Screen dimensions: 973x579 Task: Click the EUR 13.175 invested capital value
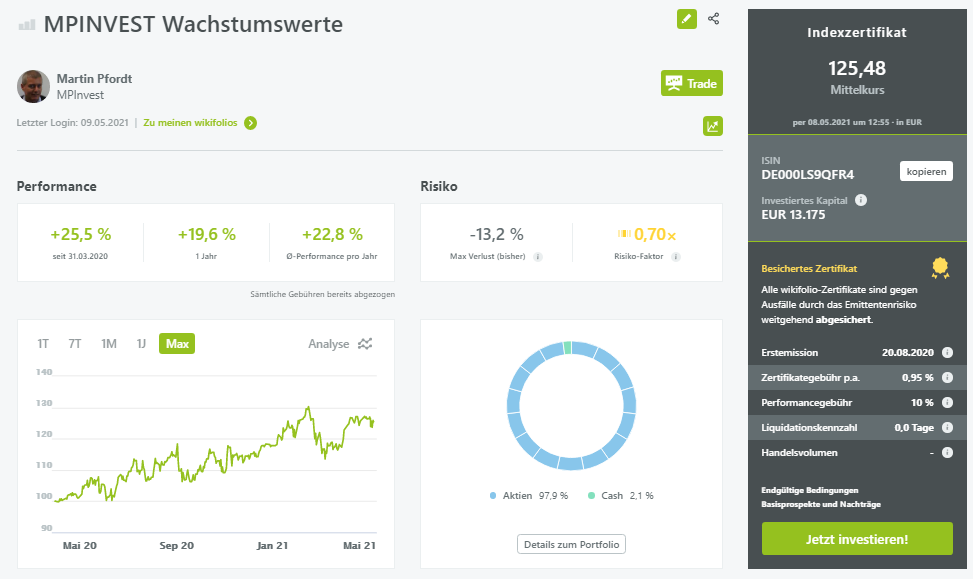(x=793, y=215)
